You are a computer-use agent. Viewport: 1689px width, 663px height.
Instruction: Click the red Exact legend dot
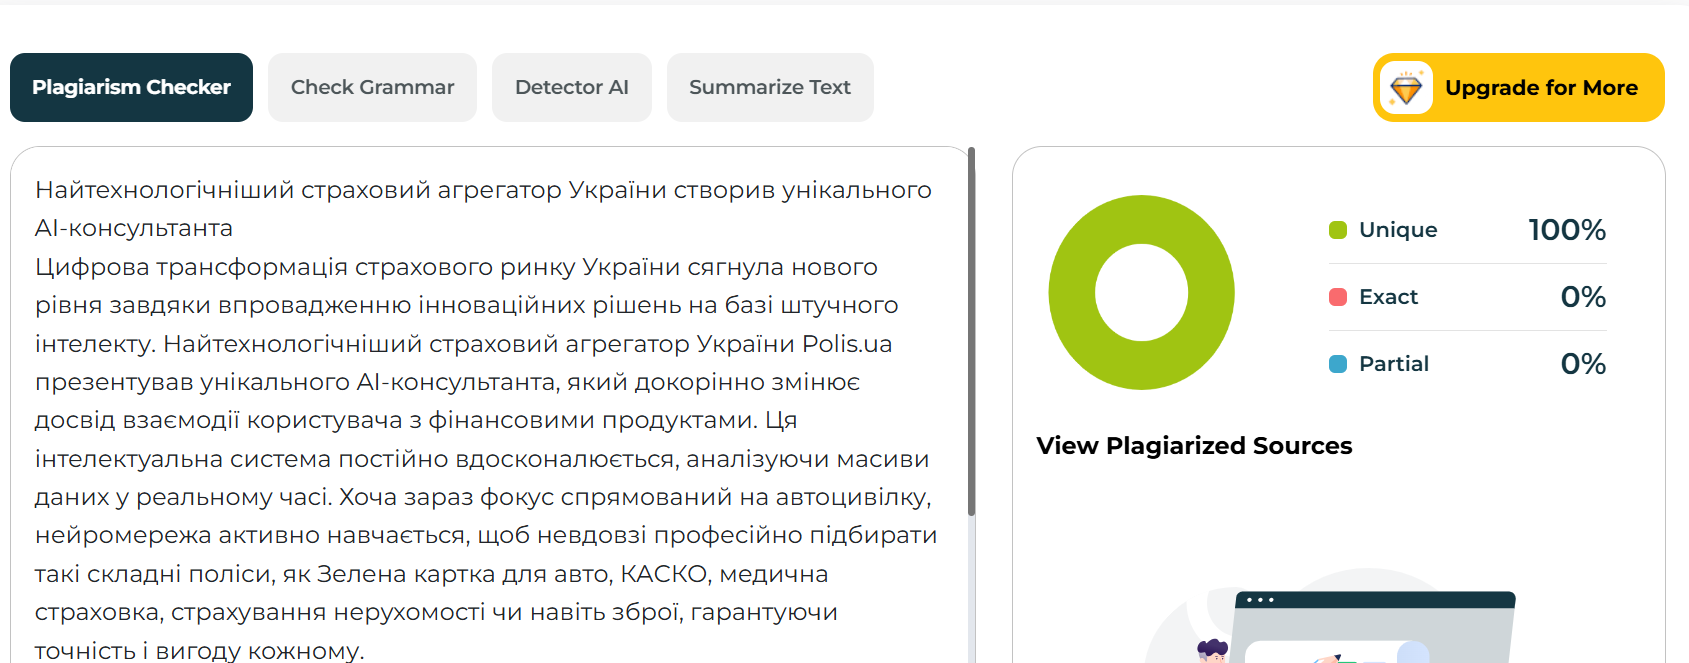[1338, 297]
